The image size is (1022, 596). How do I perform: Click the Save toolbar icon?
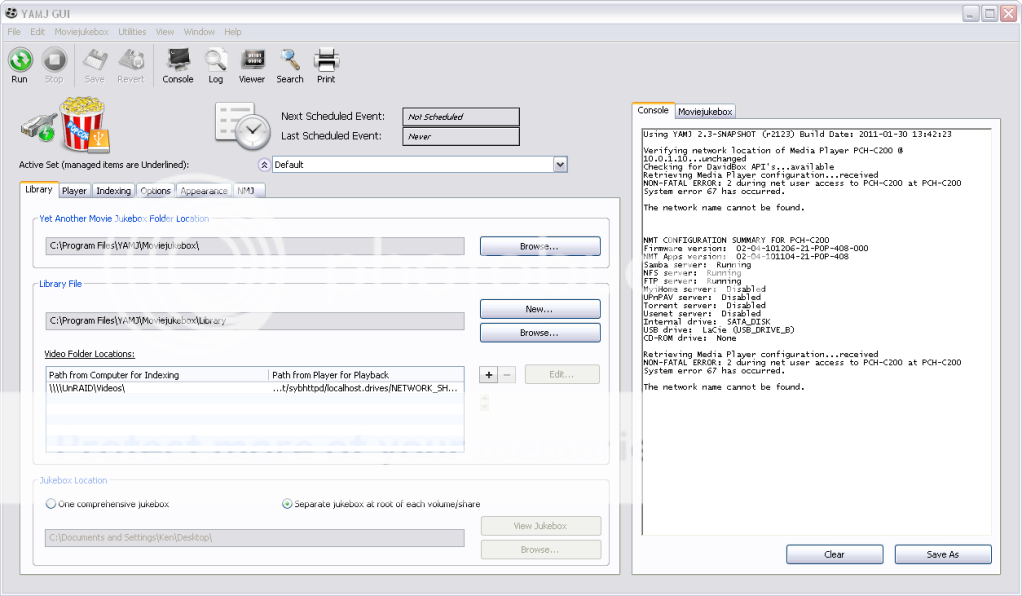pos(94,63)
